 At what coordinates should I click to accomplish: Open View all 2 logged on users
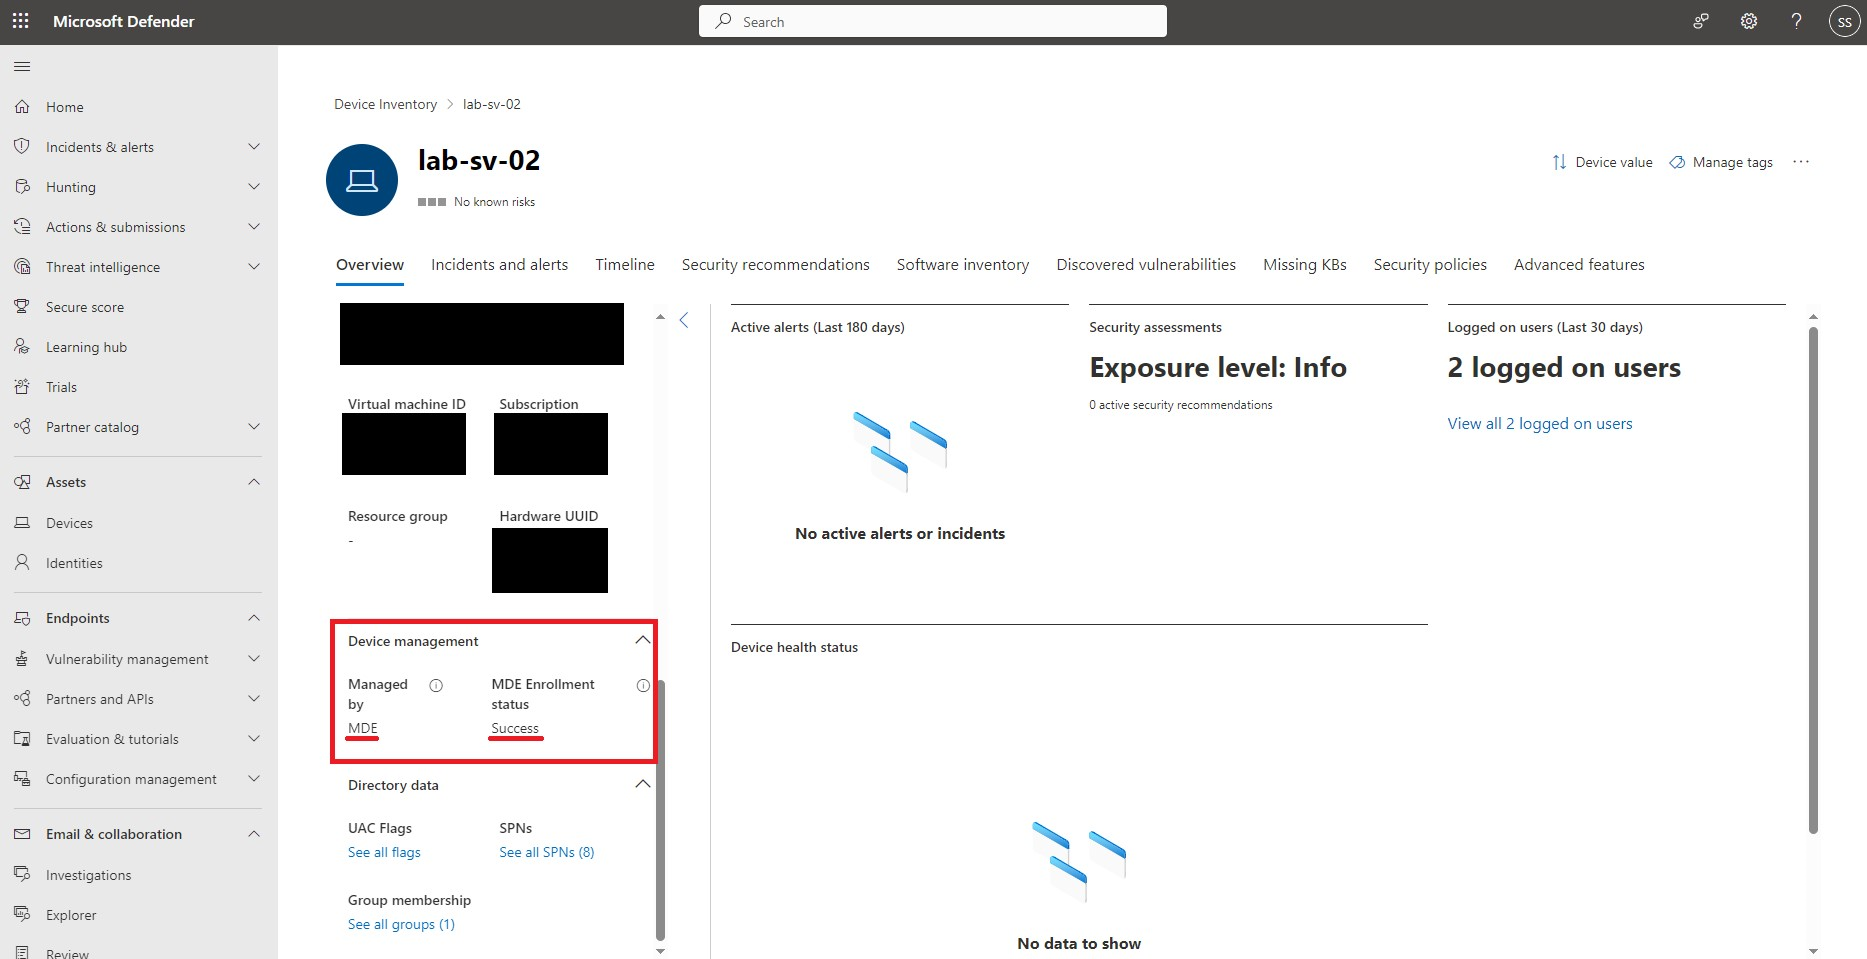[1540, 424]
